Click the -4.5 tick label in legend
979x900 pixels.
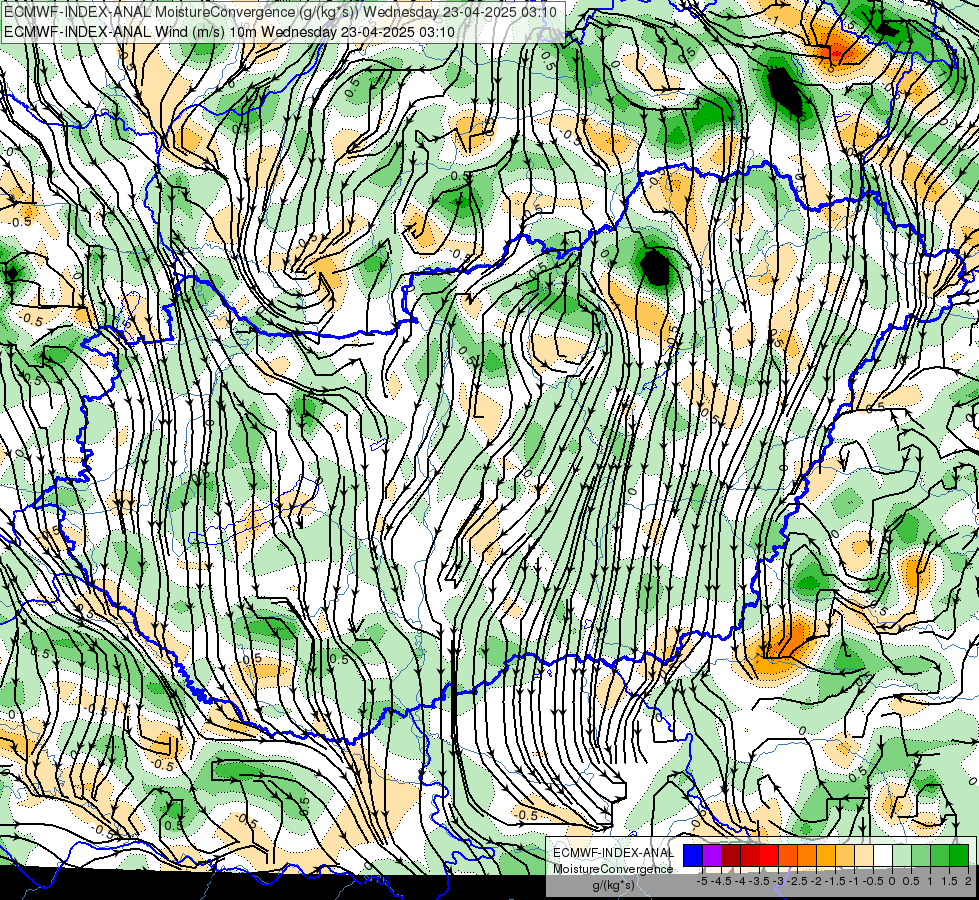[721, 881]
